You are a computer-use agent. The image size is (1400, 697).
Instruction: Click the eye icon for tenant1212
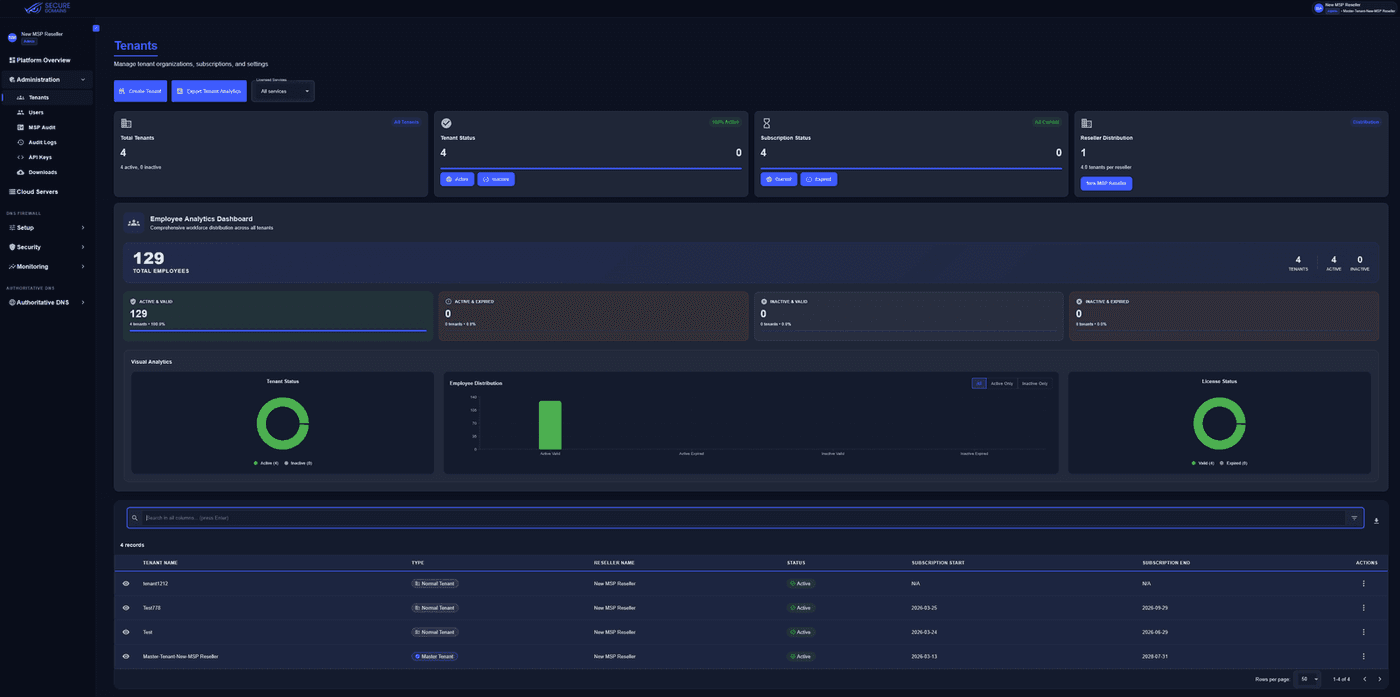pyautogui.click(x=126, y=583)
